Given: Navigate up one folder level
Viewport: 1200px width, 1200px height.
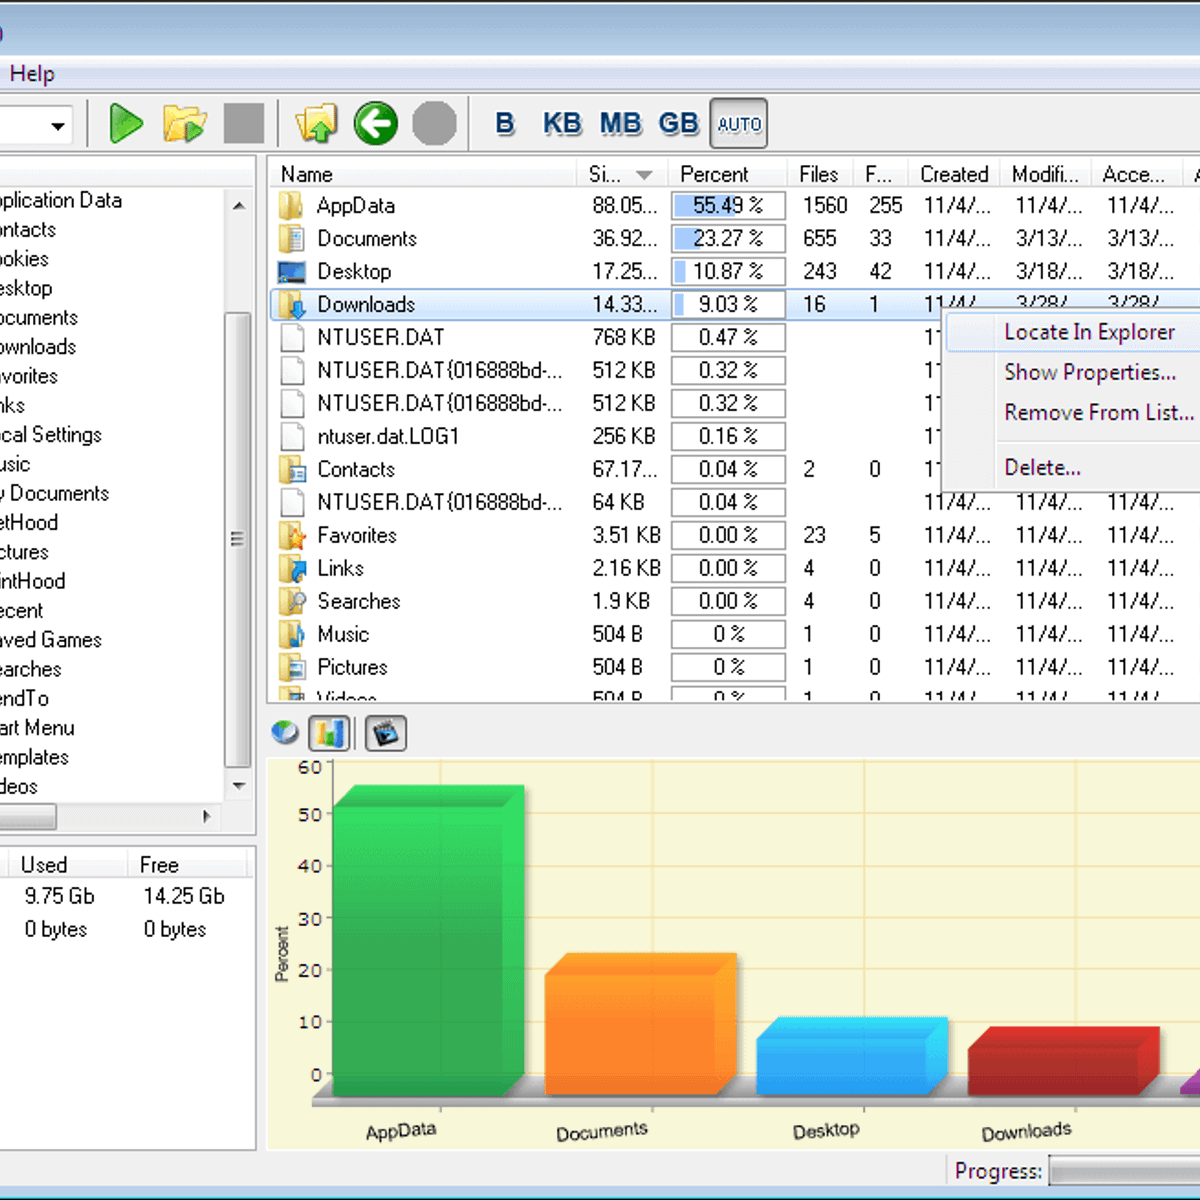Looking at the screenshot, I should click(x=316, y=123).
